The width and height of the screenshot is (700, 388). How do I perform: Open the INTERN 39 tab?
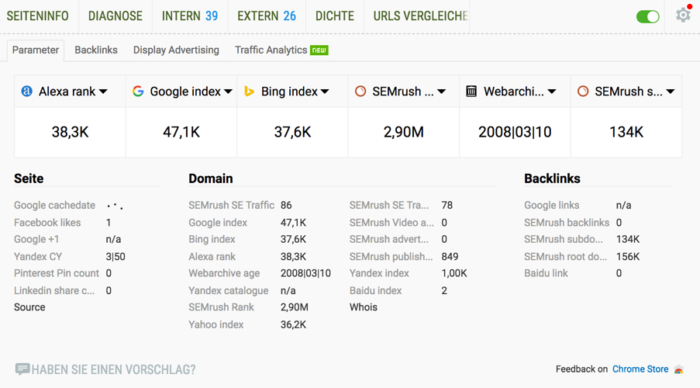click(190, 16)
